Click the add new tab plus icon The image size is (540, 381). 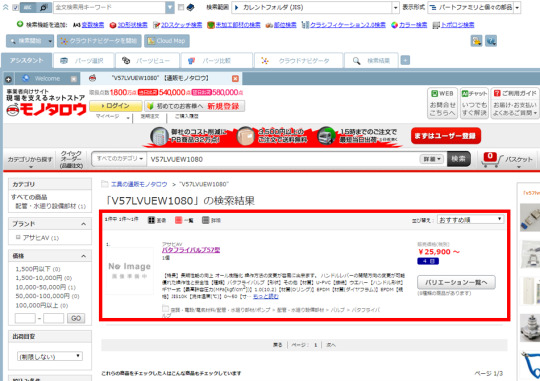tap(405, 60)
